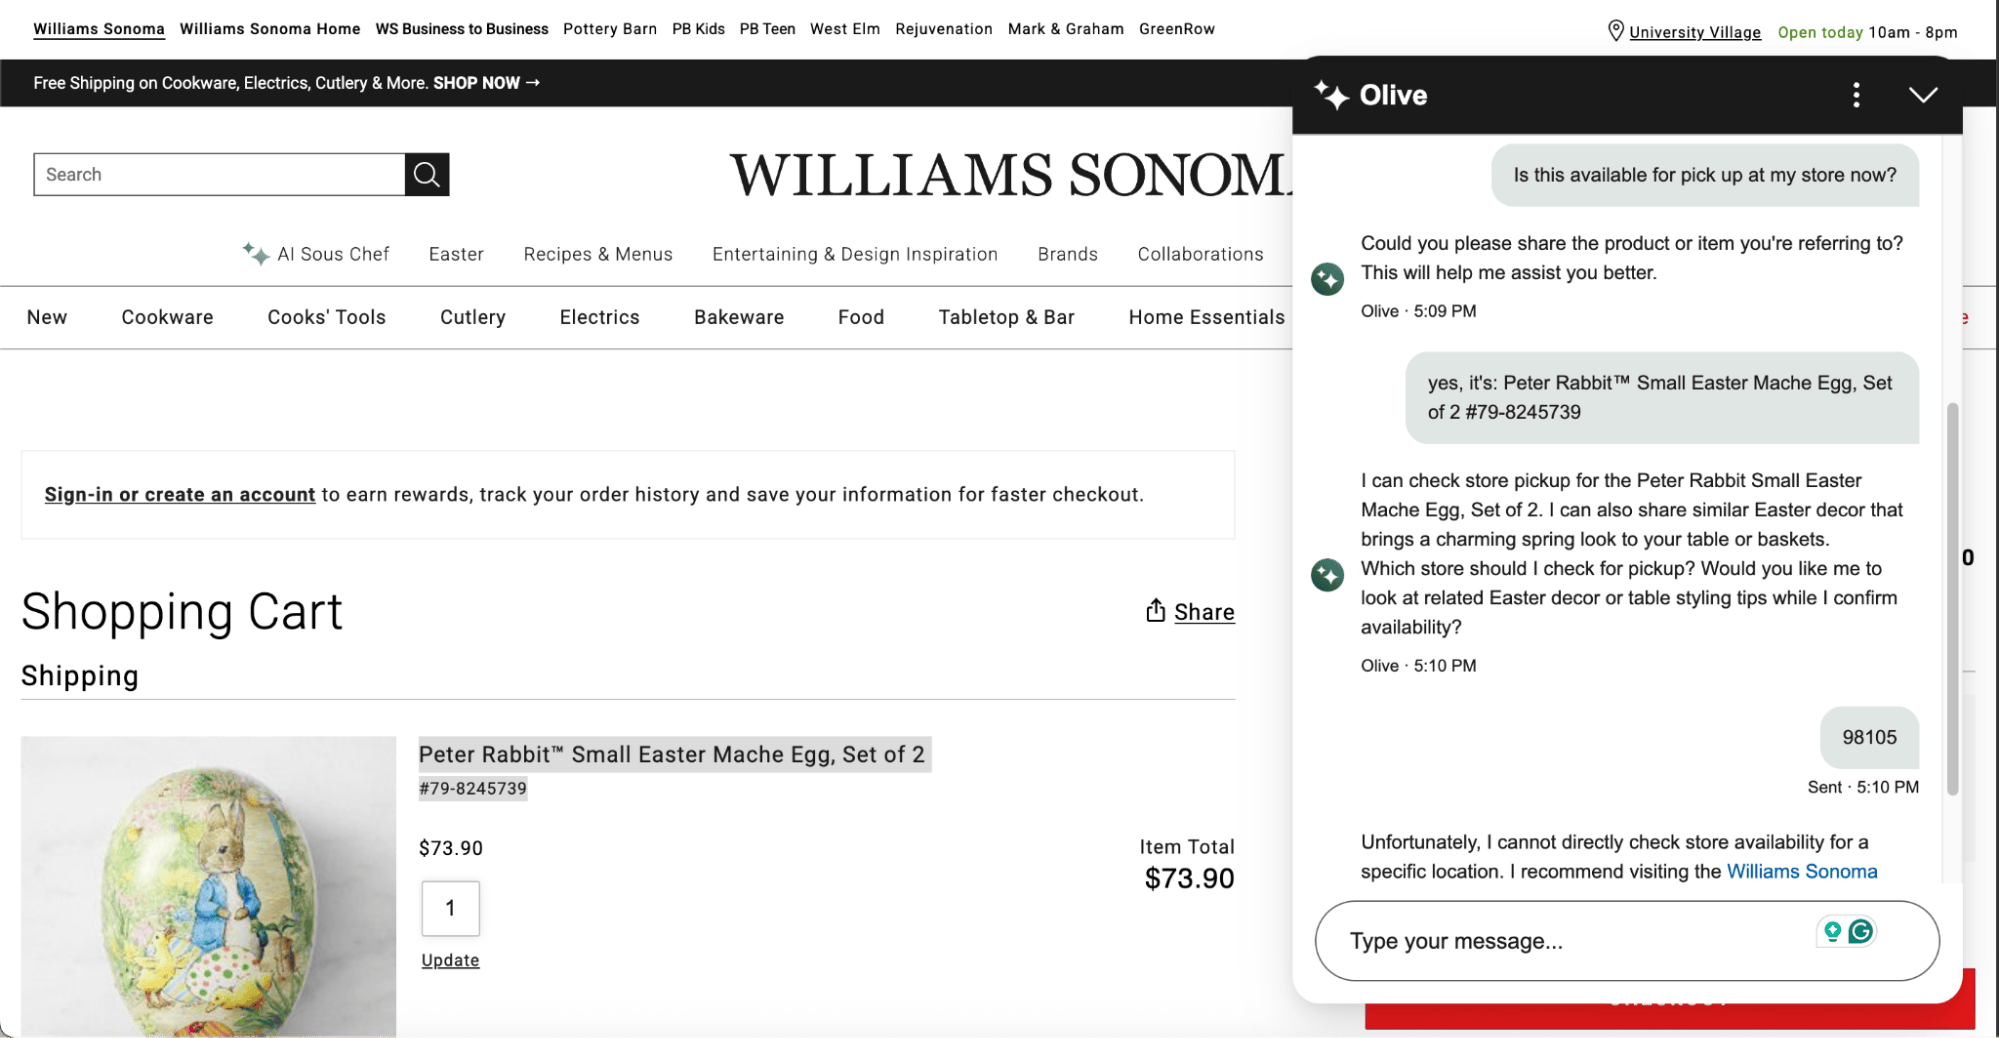The height and width of the screenshot is (1038, 1999).
Task: Focus the Search input field
Action: [x=219, y=174]
